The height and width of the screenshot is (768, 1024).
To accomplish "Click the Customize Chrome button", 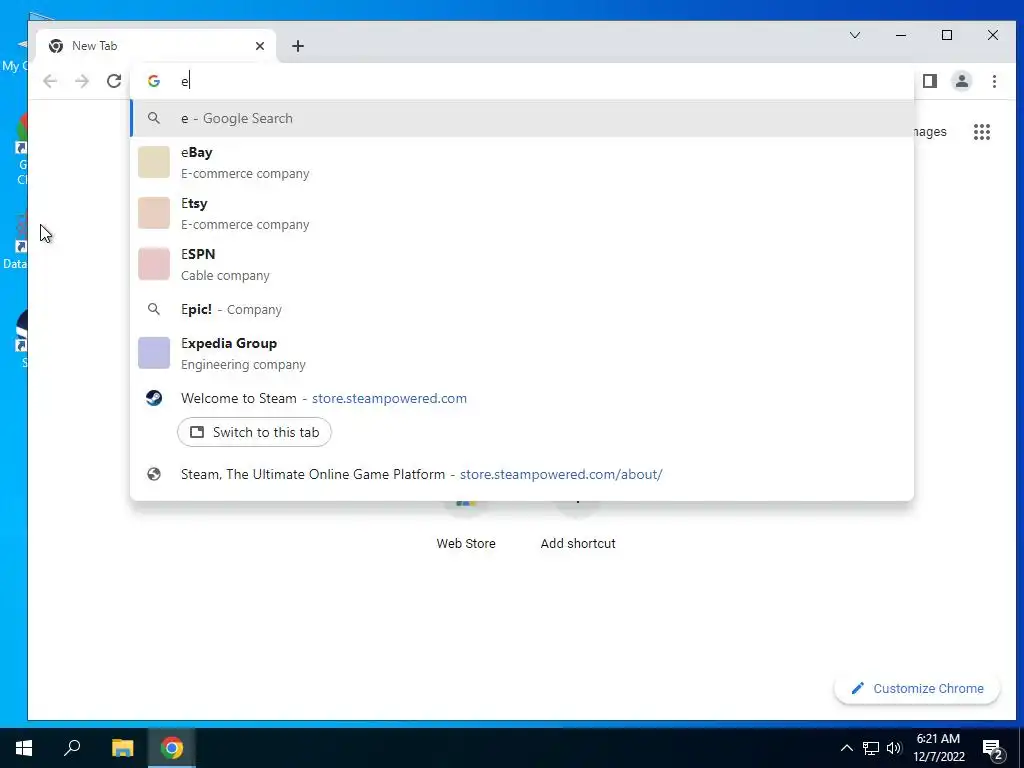I will [917, 688].
